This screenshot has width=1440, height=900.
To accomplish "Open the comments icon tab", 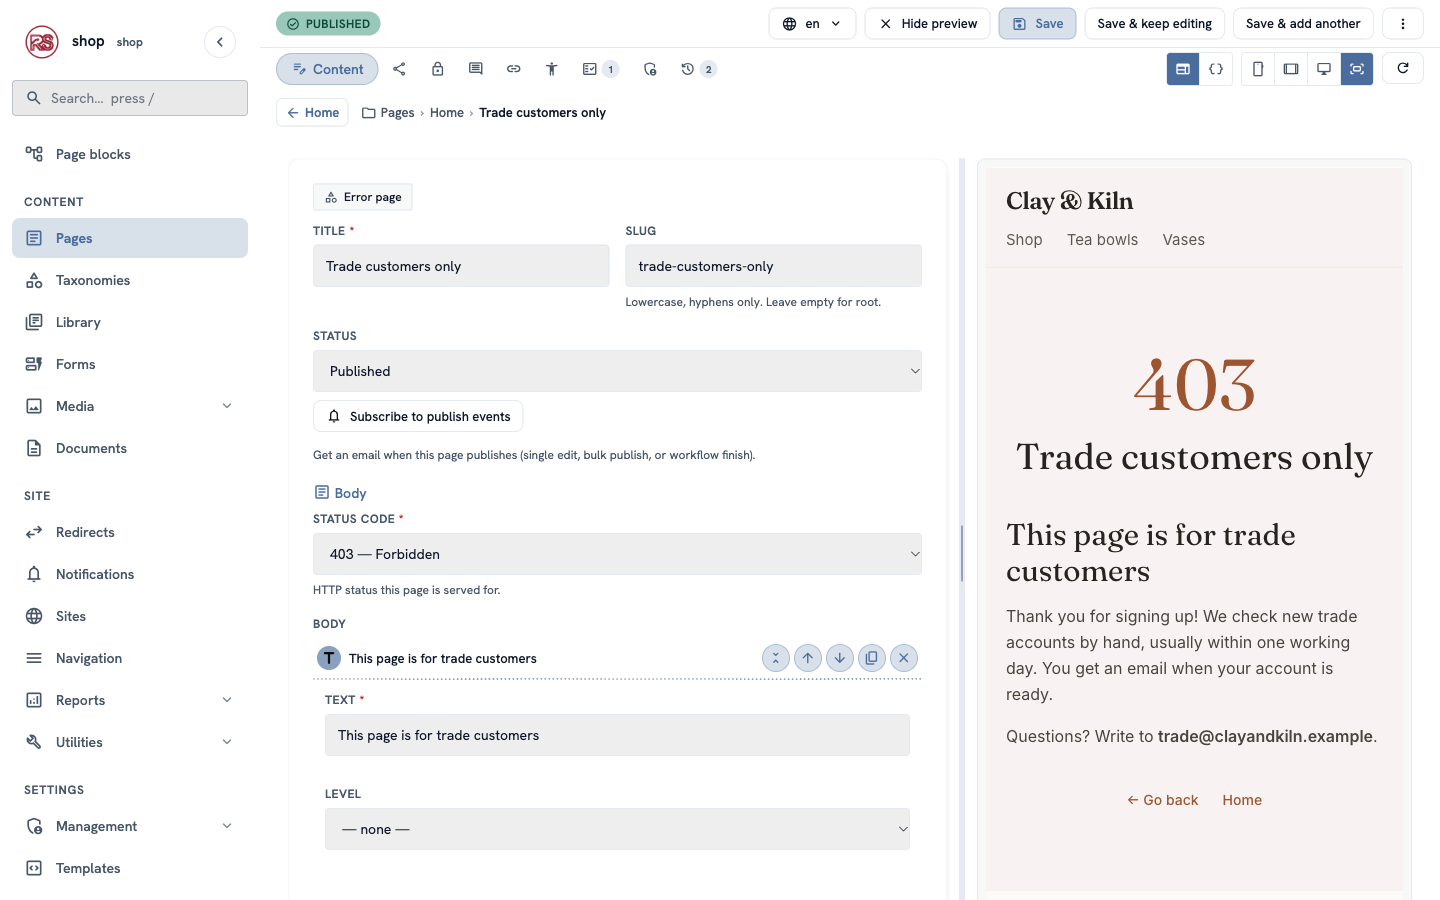I will point(475,69).
